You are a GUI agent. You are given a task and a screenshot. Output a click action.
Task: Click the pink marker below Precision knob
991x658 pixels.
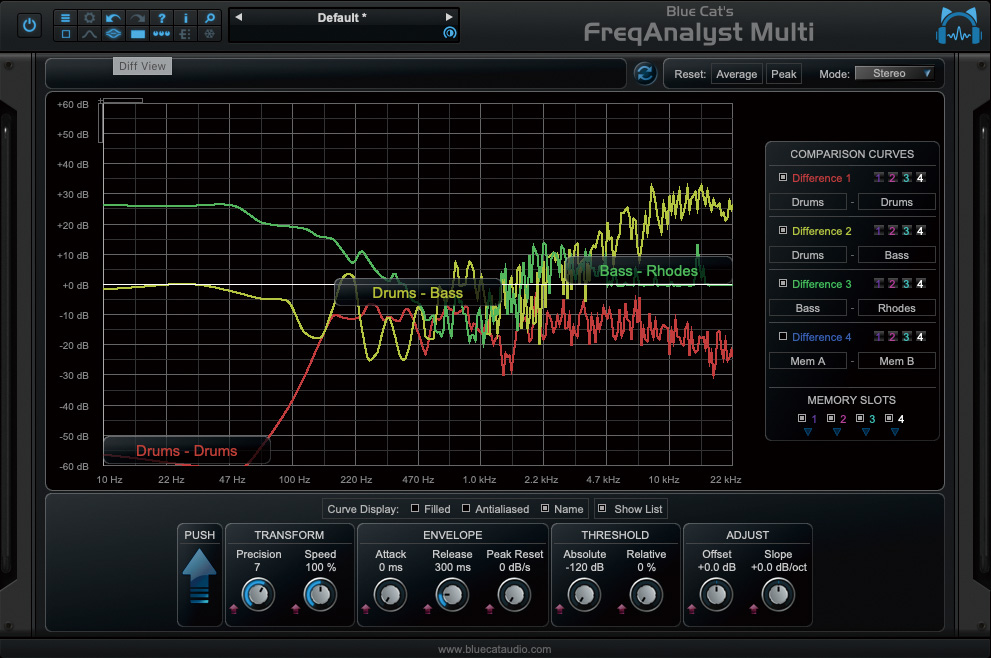click(234, 609)
